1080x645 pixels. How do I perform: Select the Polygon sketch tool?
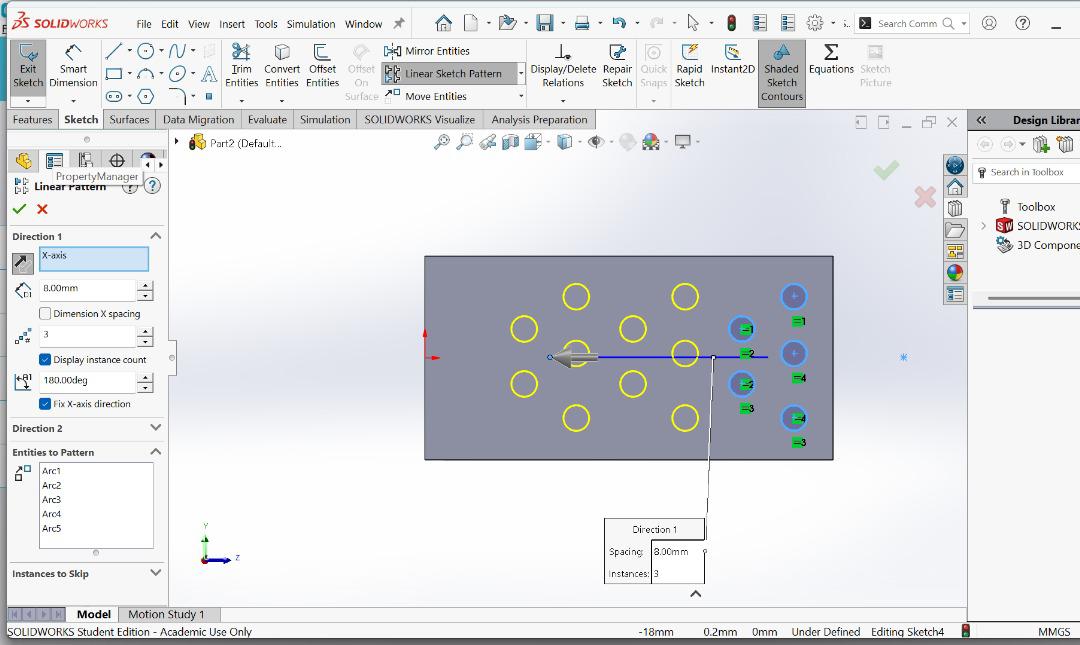click(x=145, y=96)
